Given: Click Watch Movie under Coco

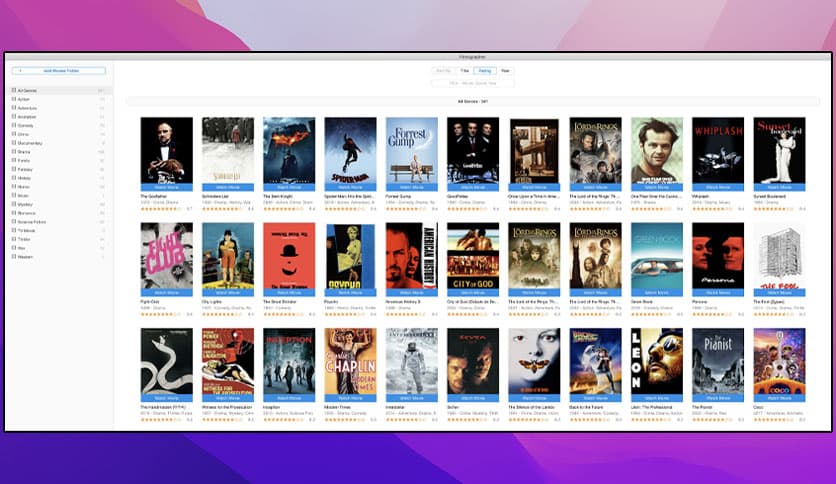Looking at the screenshot, I should tap(779, 398).
